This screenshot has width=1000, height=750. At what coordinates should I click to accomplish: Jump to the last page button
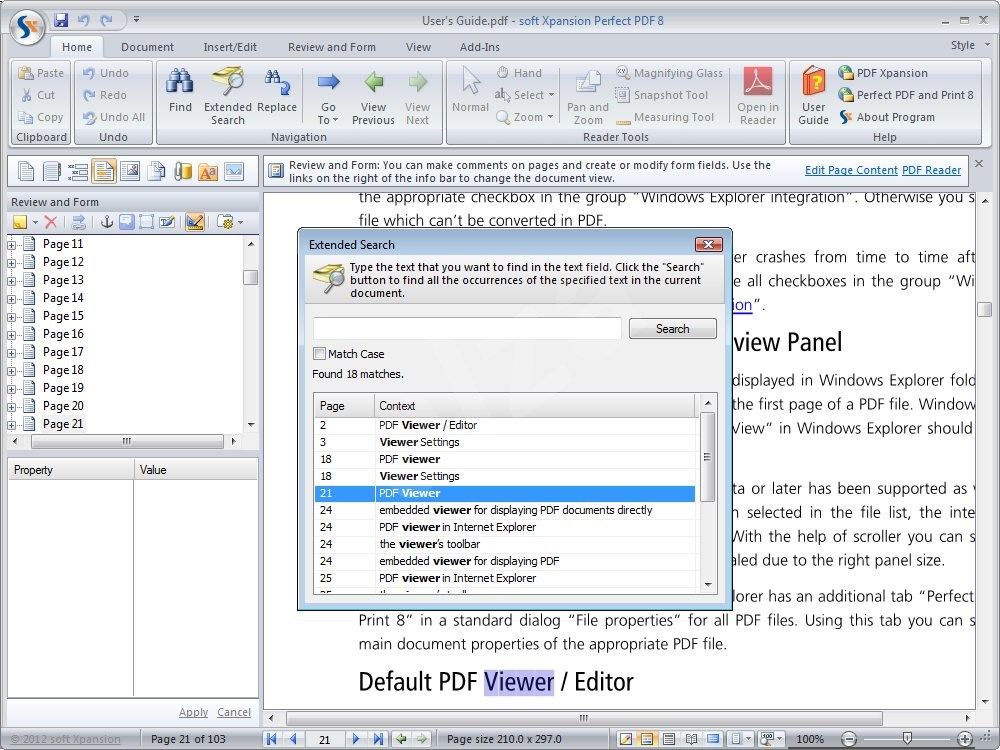378,739
